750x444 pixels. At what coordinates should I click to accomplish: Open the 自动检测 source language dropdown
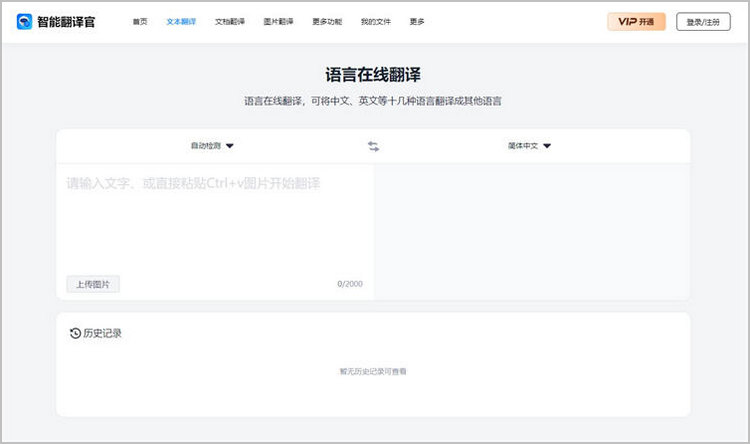[212, 146]
